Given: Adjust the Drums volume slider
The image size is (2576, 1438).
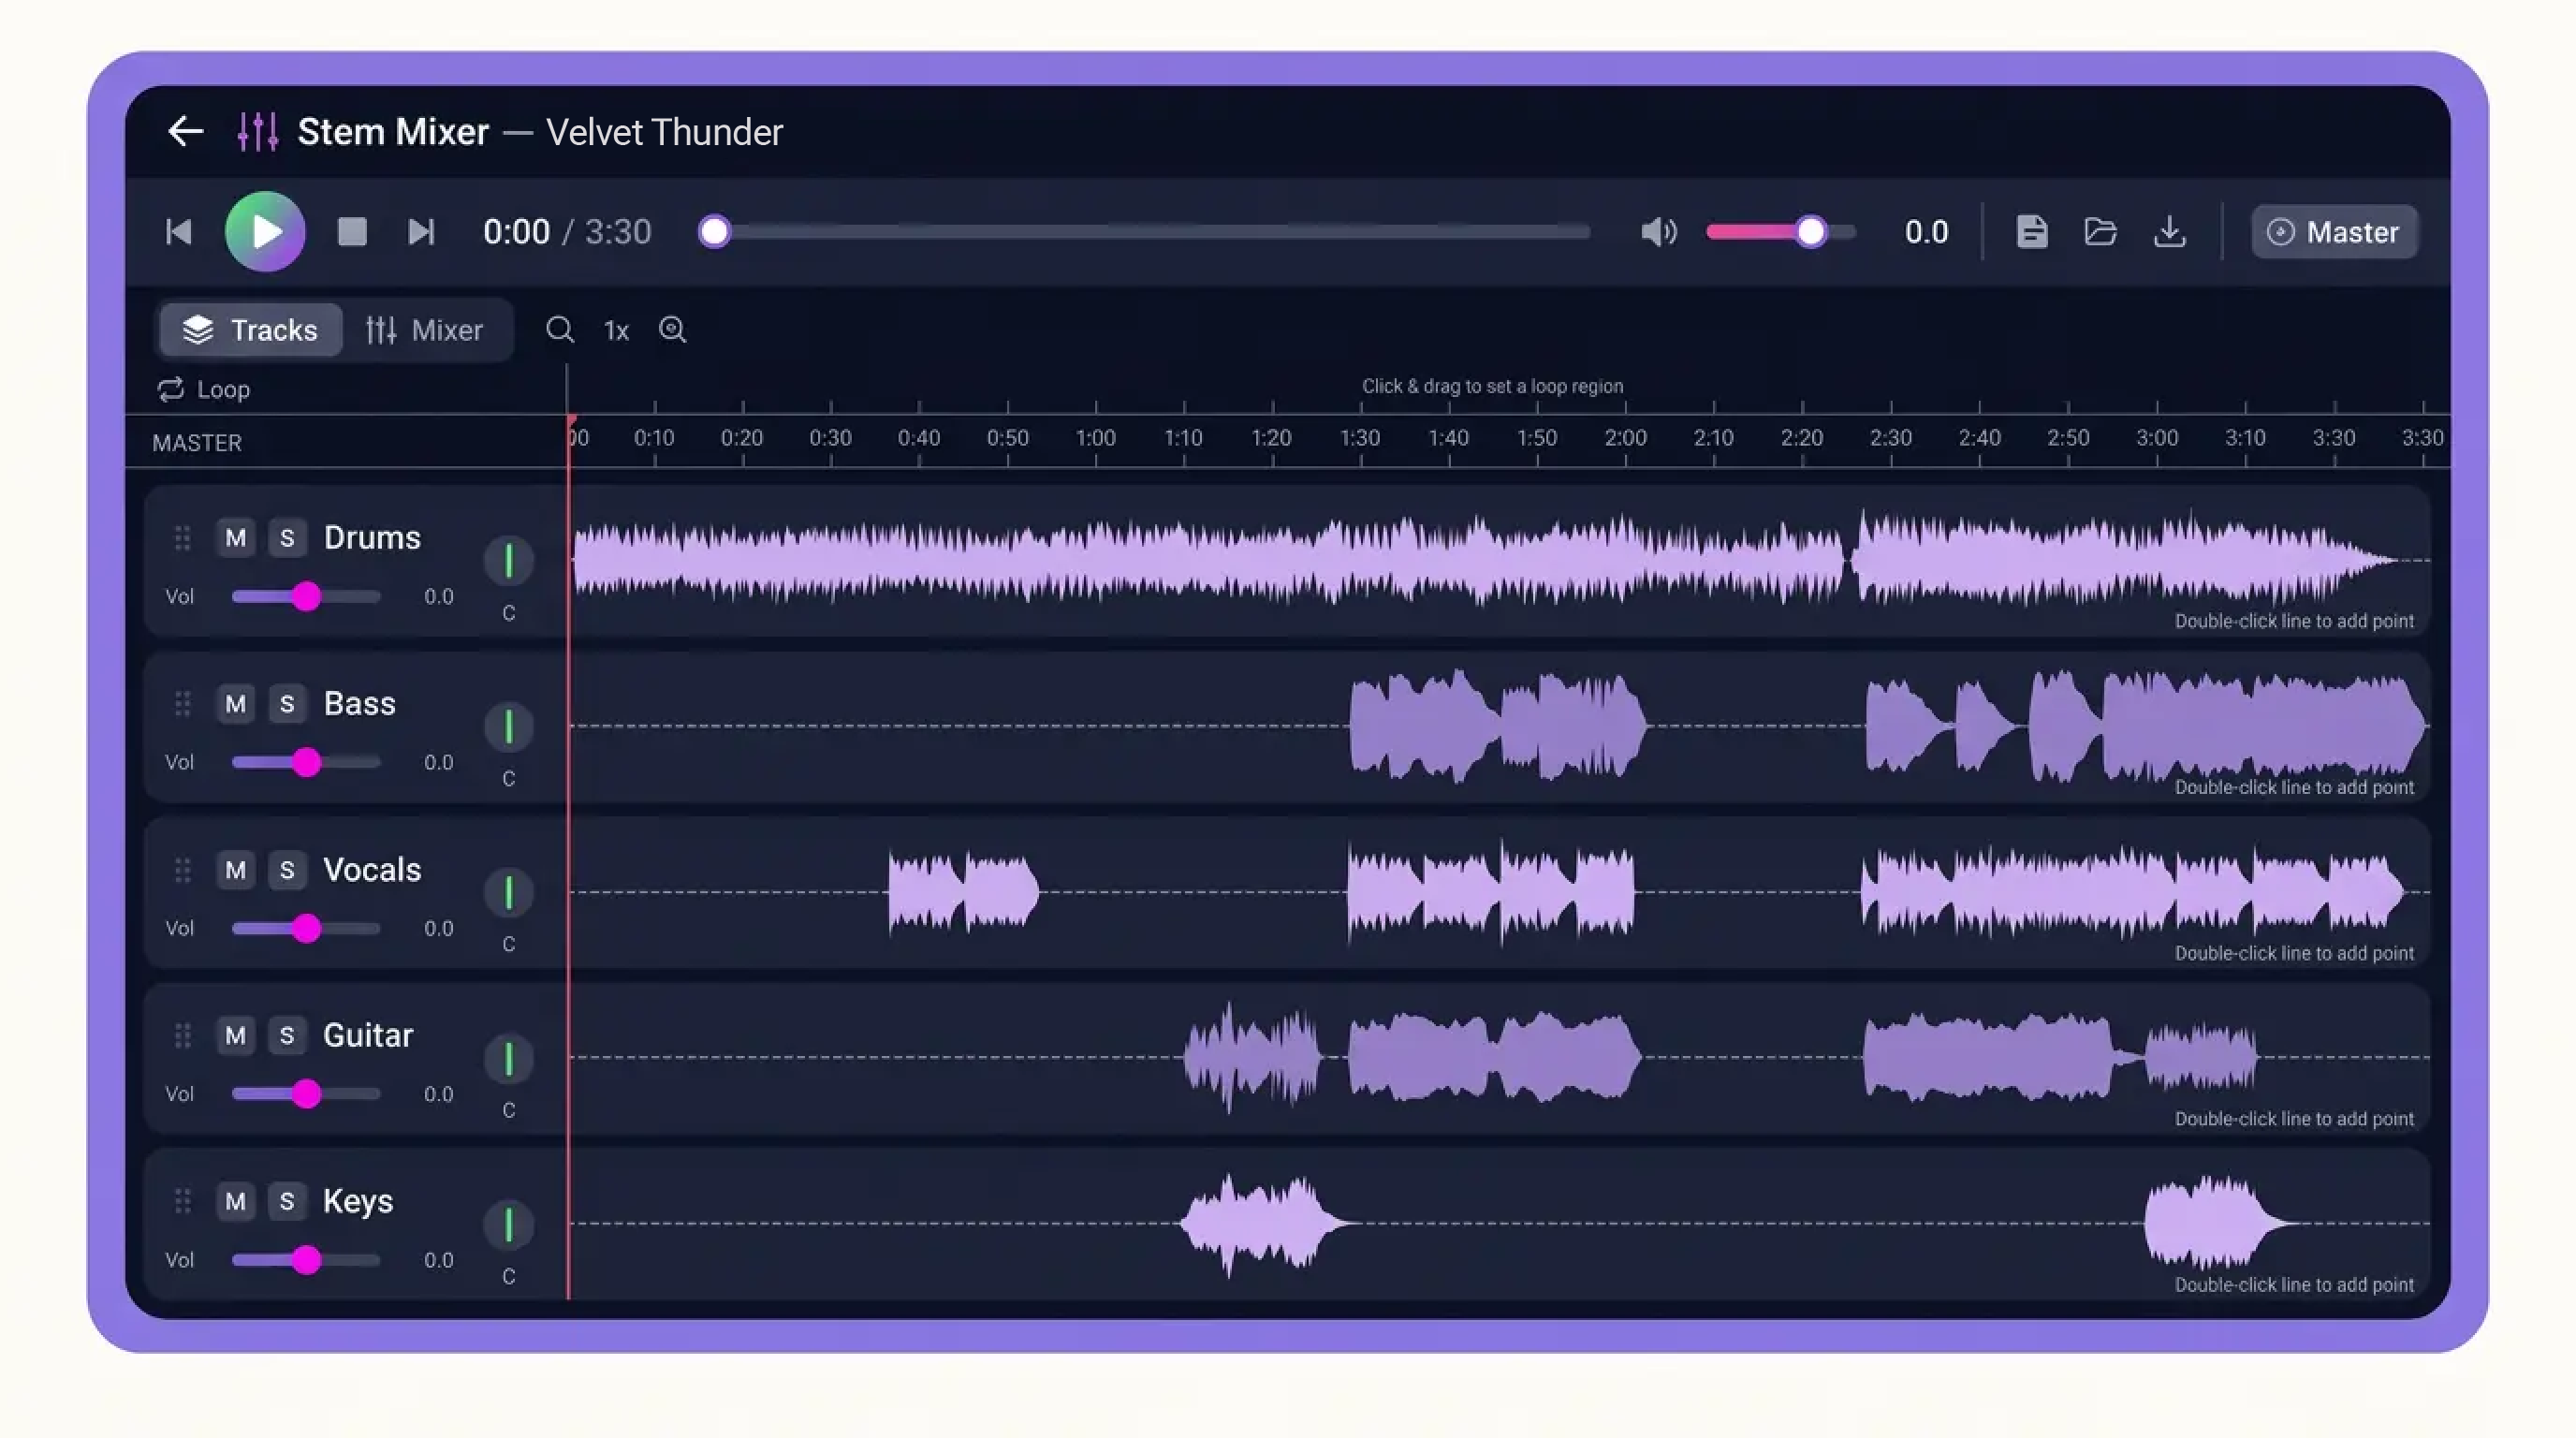Looking at the screenshot, I should pyautogui.click(x=306, y=597).
